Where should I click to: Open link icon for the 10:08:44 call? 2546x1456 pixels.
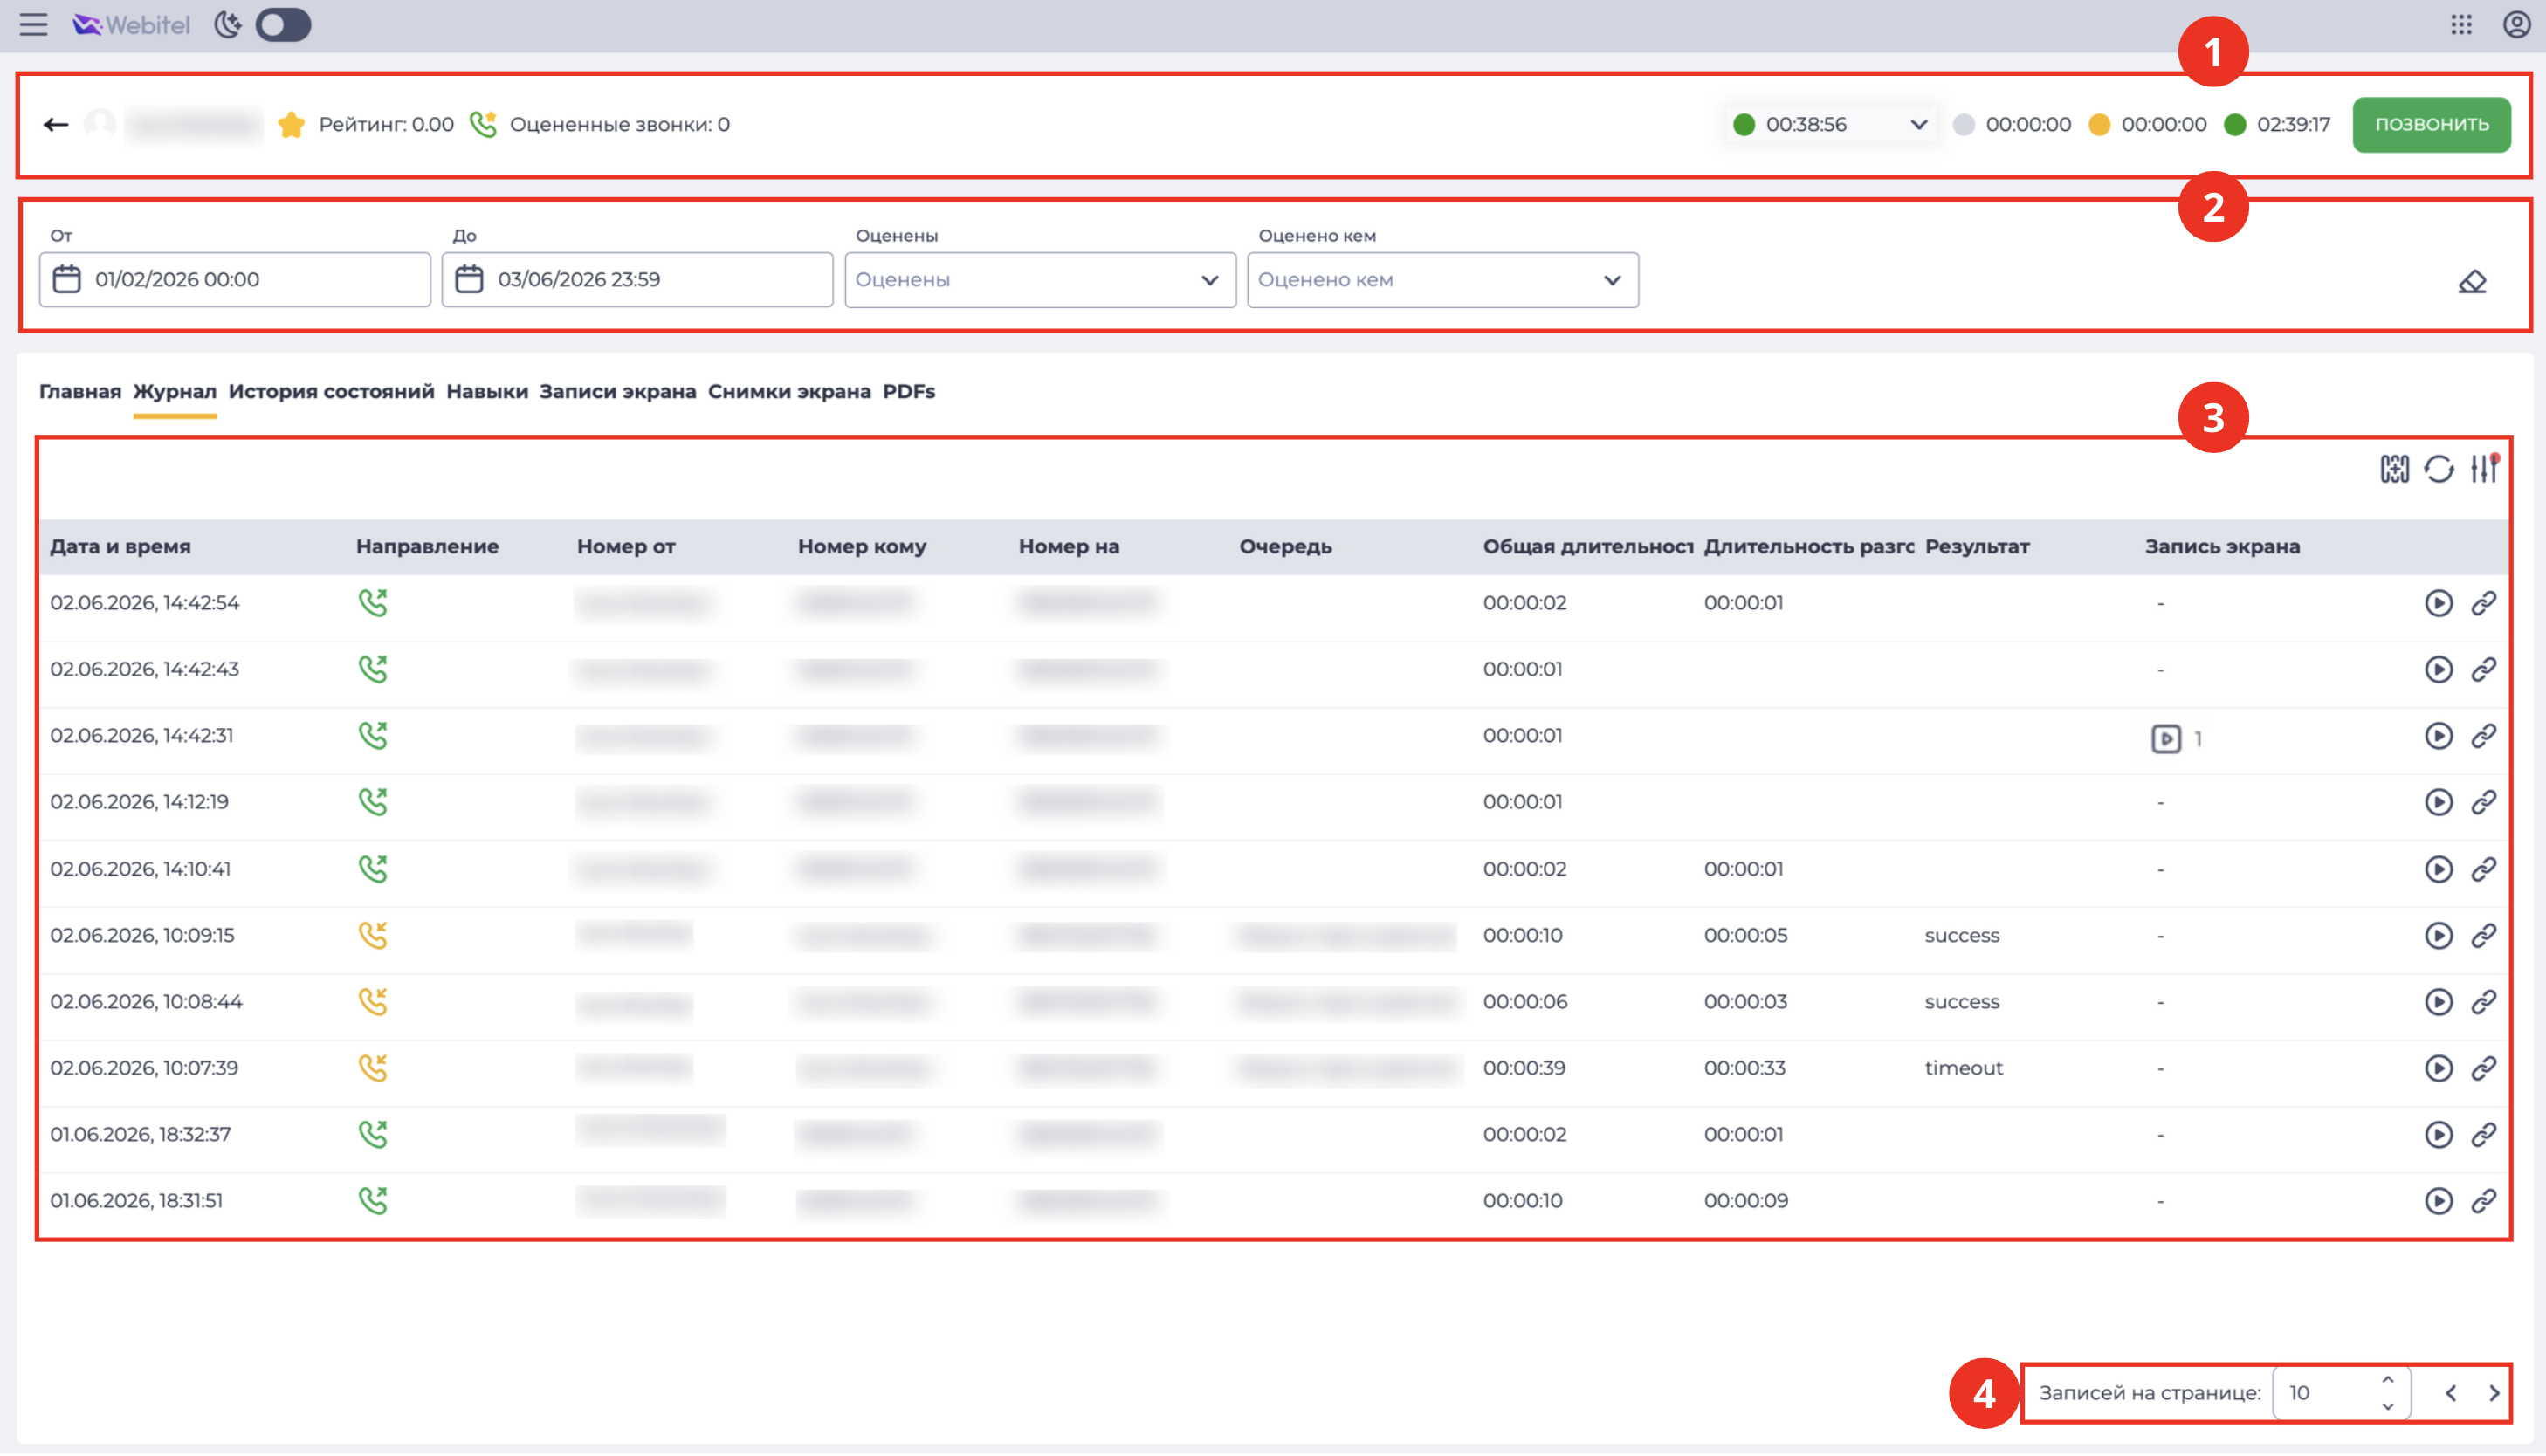click(x=2483, y=1001)
